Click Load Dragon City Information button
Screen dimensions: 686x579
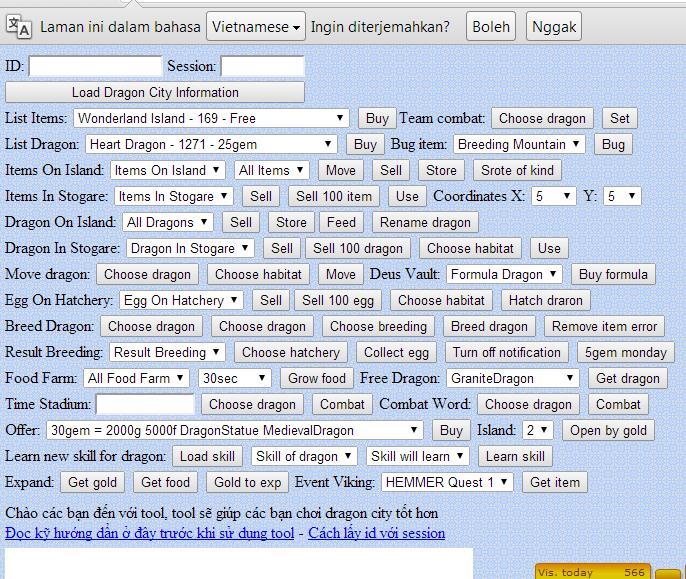(x=155, y=92)
